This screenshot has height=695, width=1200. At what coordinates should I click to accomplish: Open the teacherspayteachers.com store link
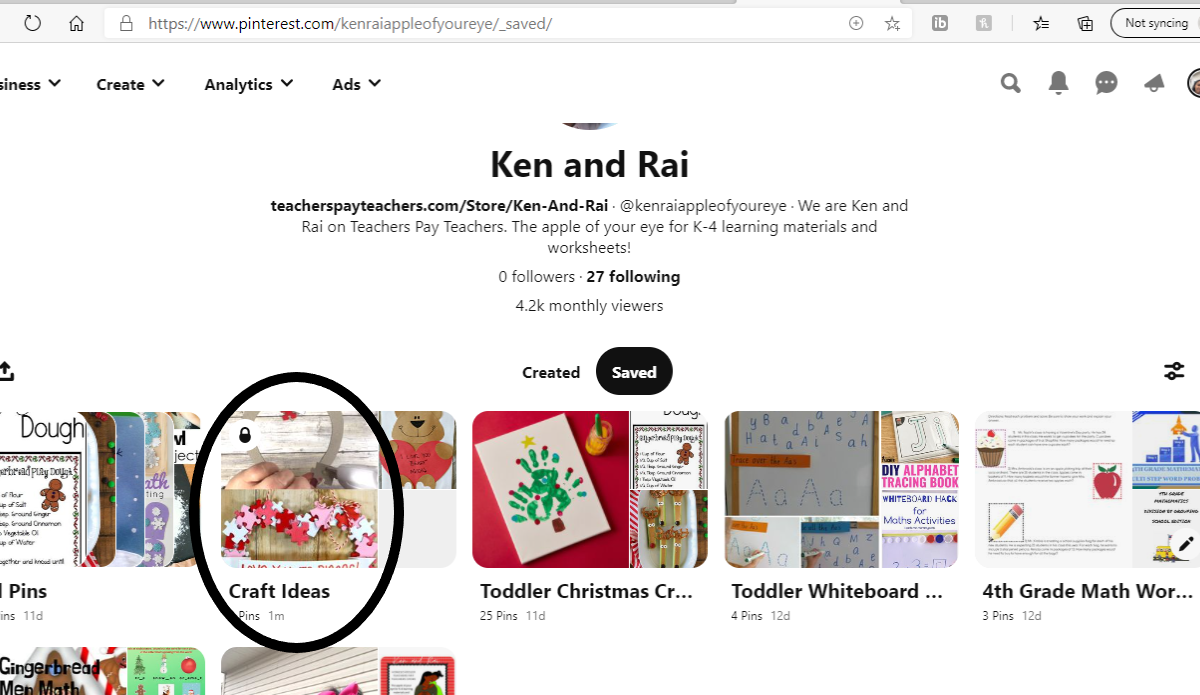[x=440, y=206]
